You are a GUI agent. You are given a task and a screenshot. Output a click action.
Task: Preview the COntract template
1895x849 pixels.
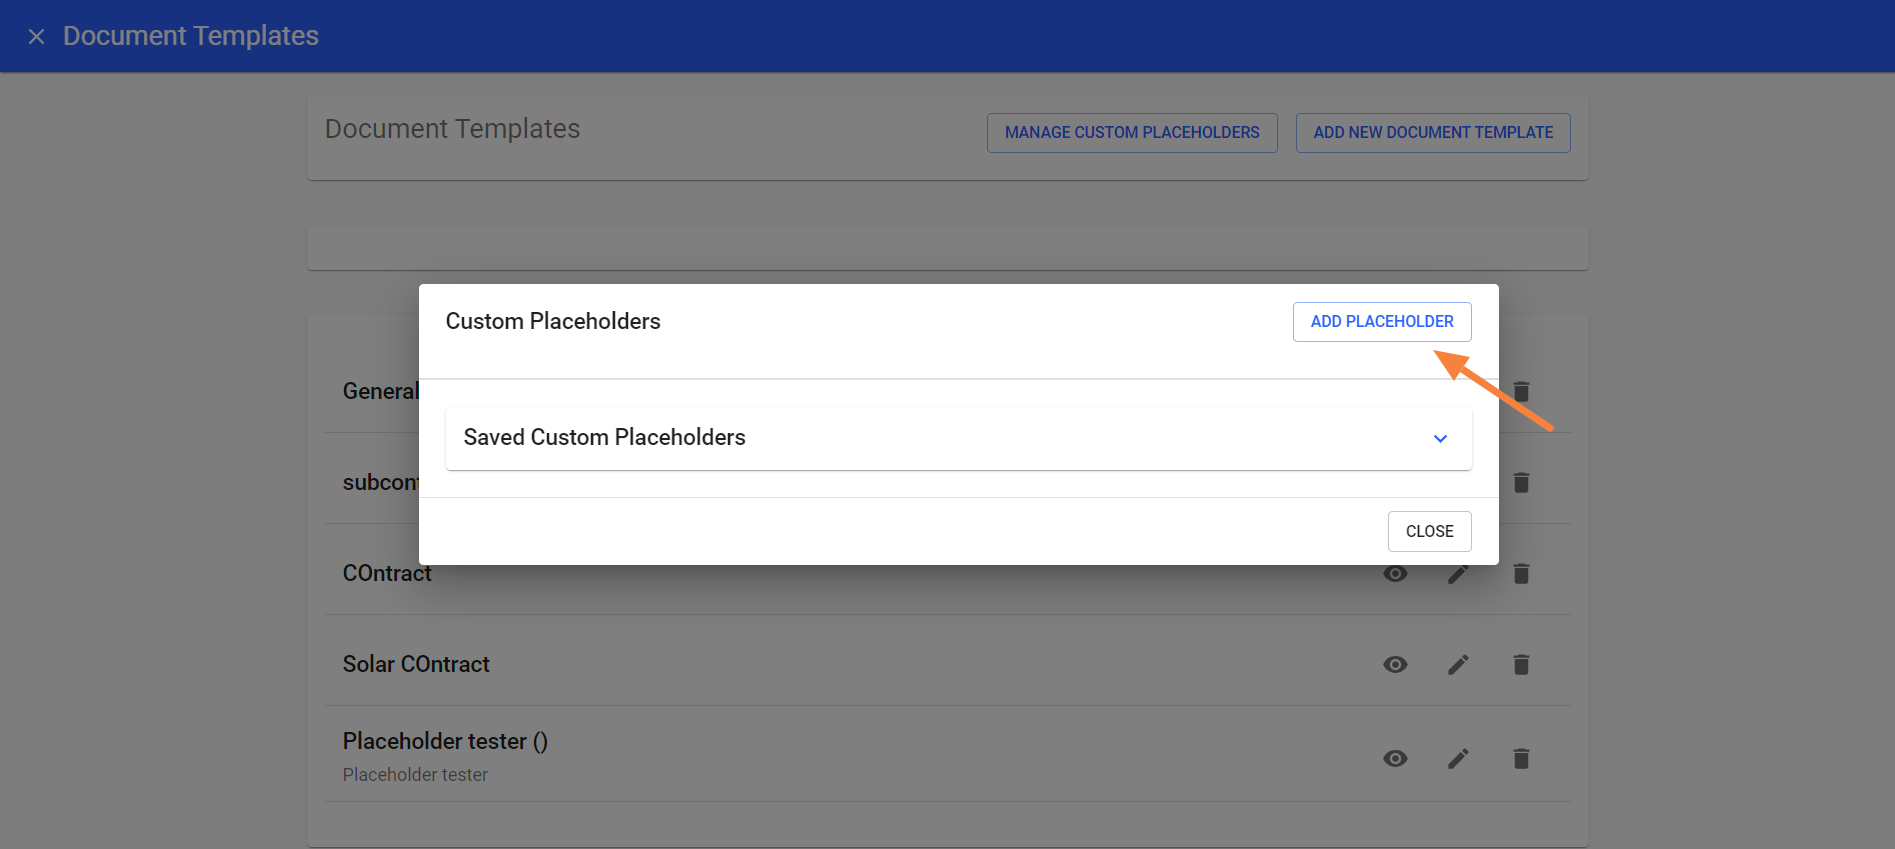point(1395,573)
